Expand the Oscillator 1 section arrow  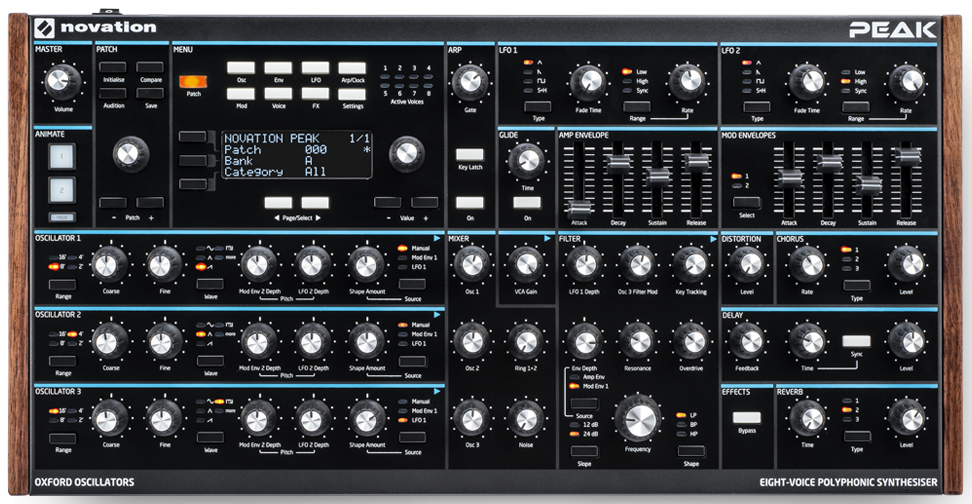tap(437, 238)
